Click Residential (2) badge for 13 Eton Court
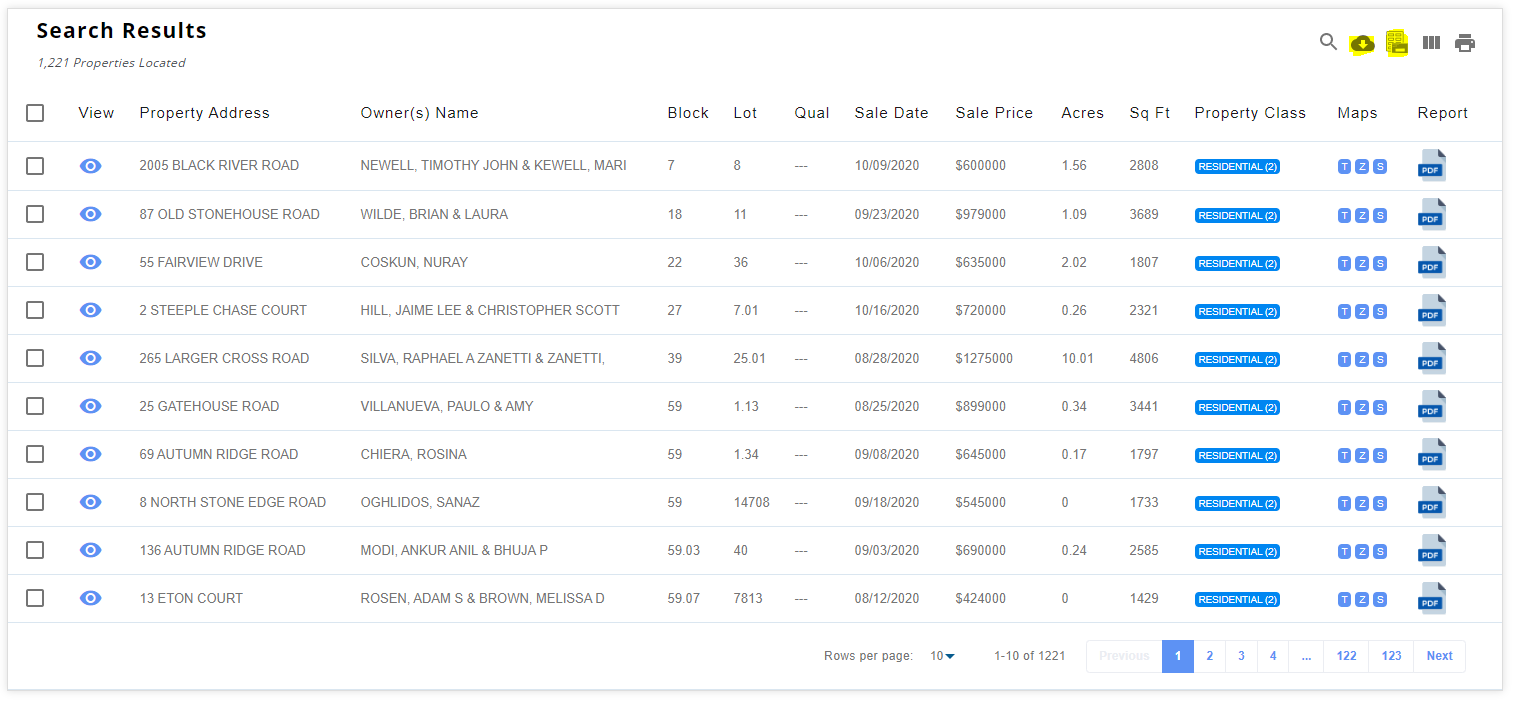Viewport: 1523px width, 705px height. coord(1237,599)
